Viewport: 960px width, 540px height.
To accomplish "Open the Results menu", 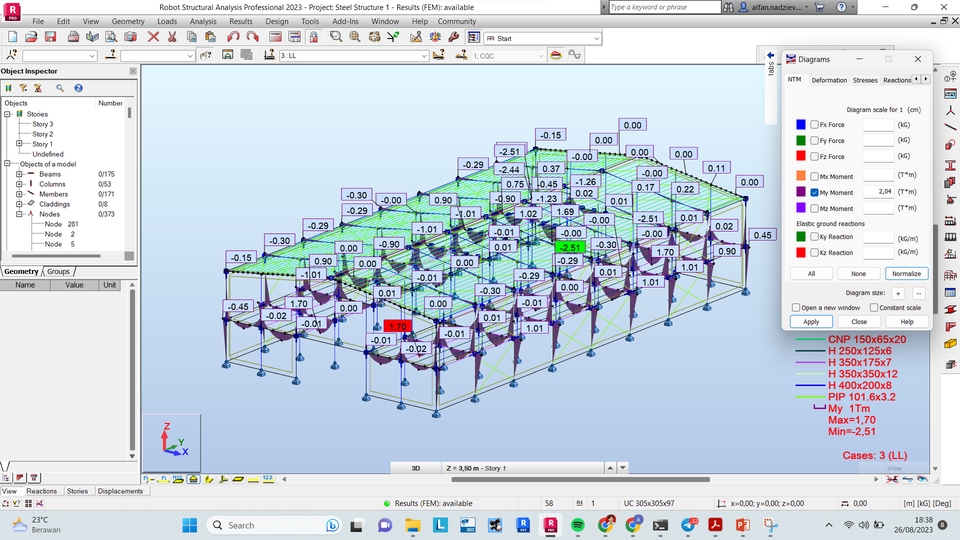I will [241, 21].
